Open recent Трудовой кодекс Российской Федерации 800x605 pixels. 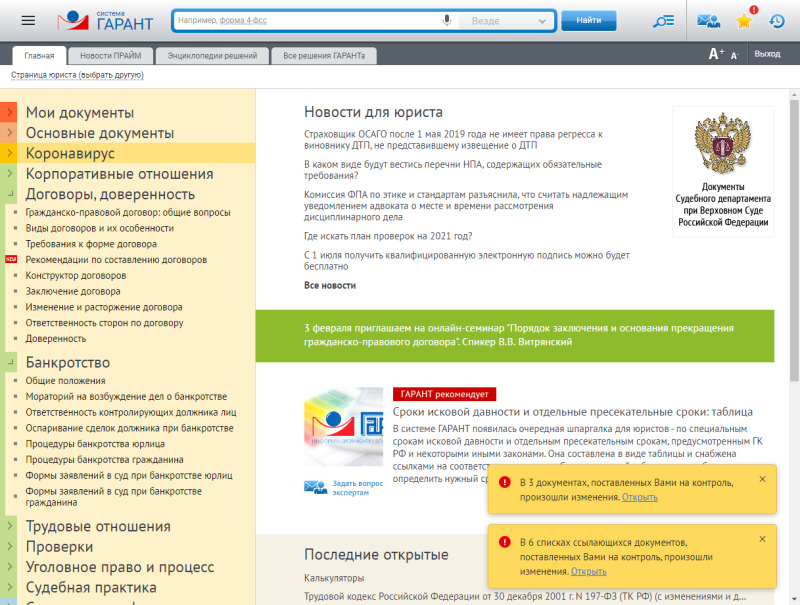[x=525, y=596]
